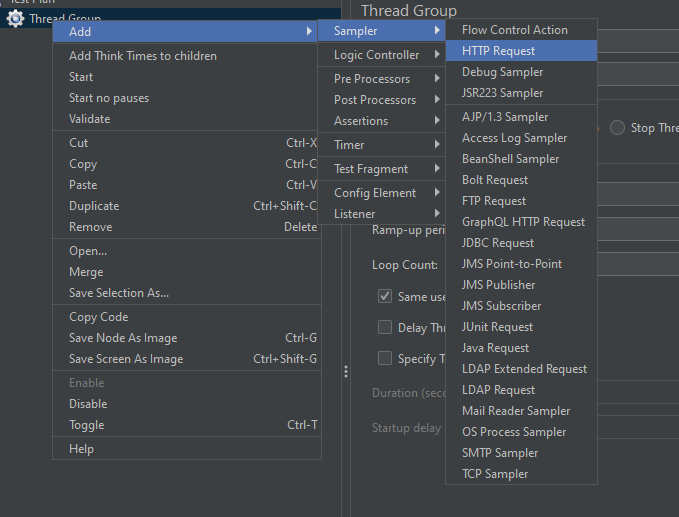This screenshot has height=517, width=679.
Task: Expand the Post Processors submenu
Action: pos(382,100)
